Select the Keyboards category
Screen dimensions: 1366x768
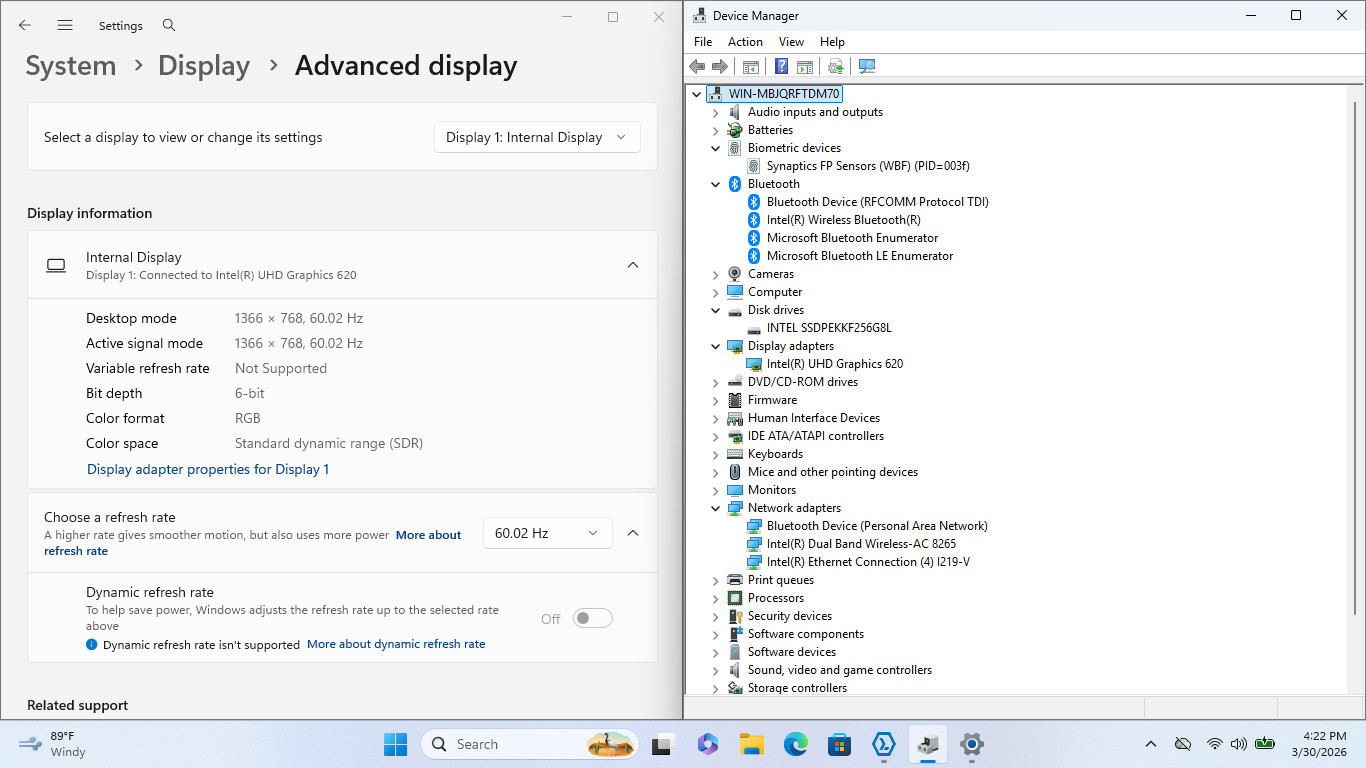(775, 454)
